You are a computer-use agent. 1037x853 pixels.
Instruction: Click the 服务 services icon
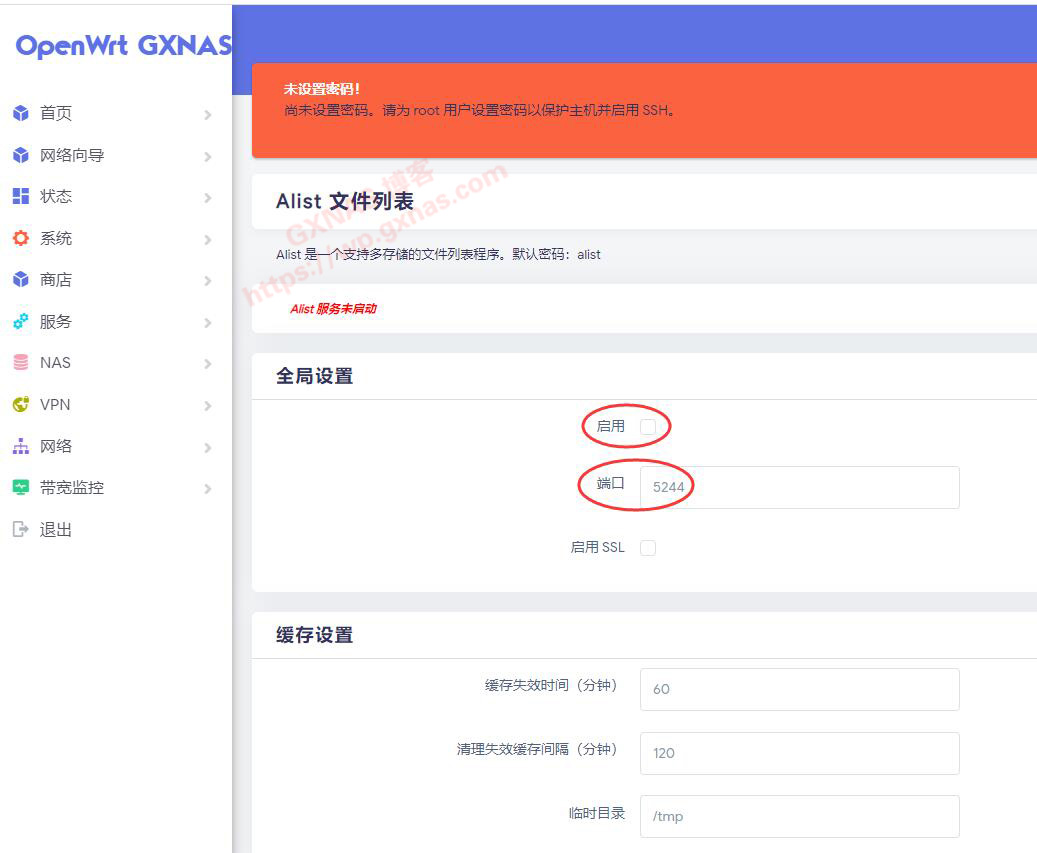22,321
